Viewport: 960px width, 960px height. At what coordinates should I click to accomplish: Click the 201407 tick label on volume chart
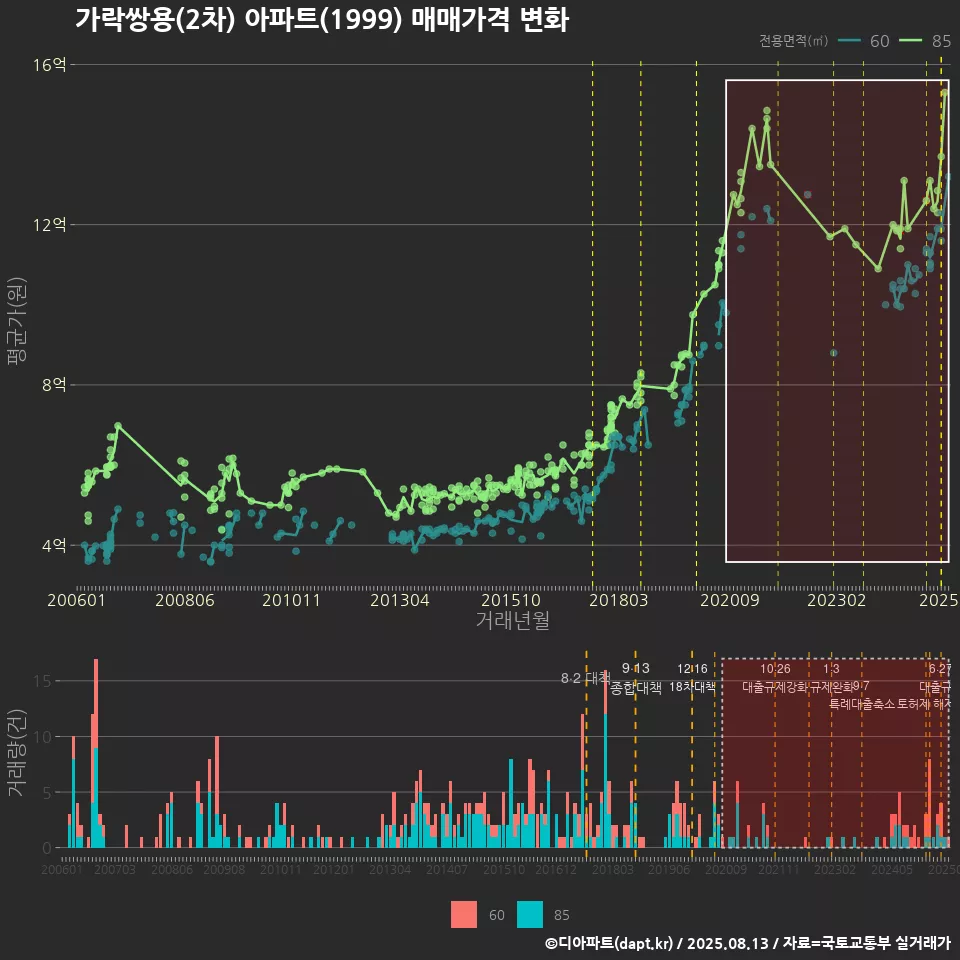pos(447,869)
